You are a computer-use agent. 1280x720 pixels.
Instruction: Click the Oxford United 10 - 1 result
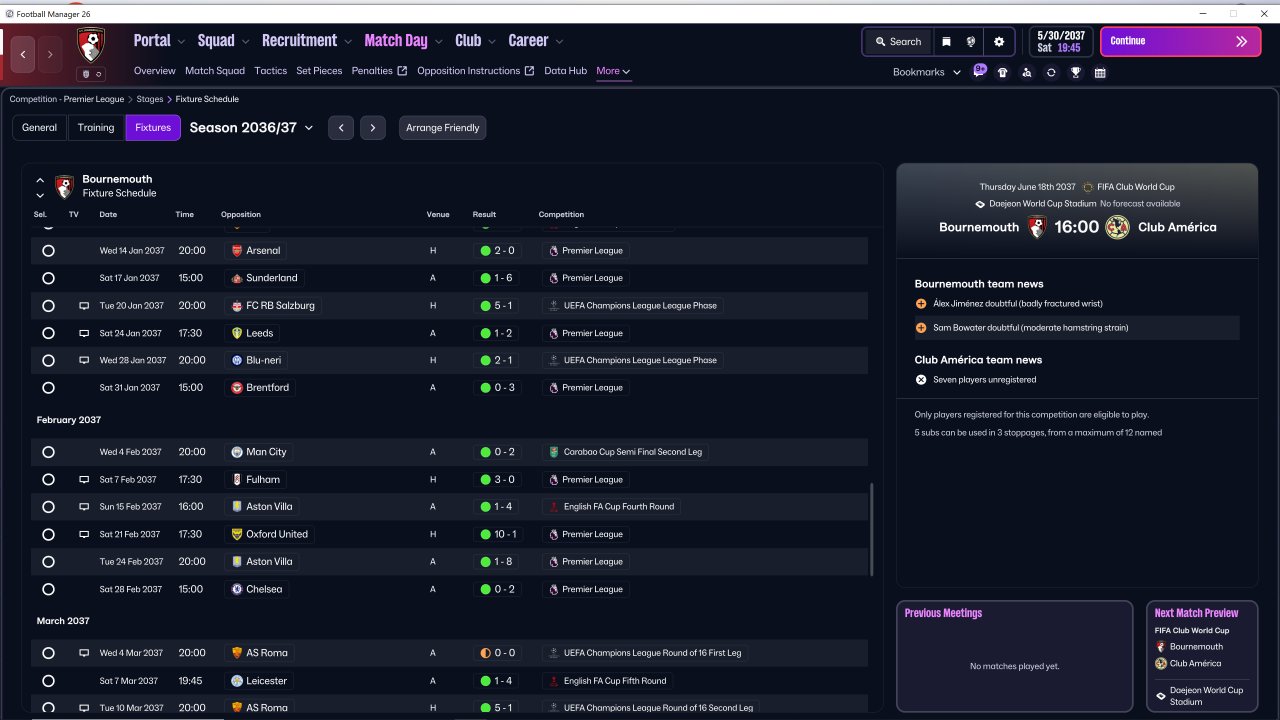pyautogui.click(x=498, y=535)
